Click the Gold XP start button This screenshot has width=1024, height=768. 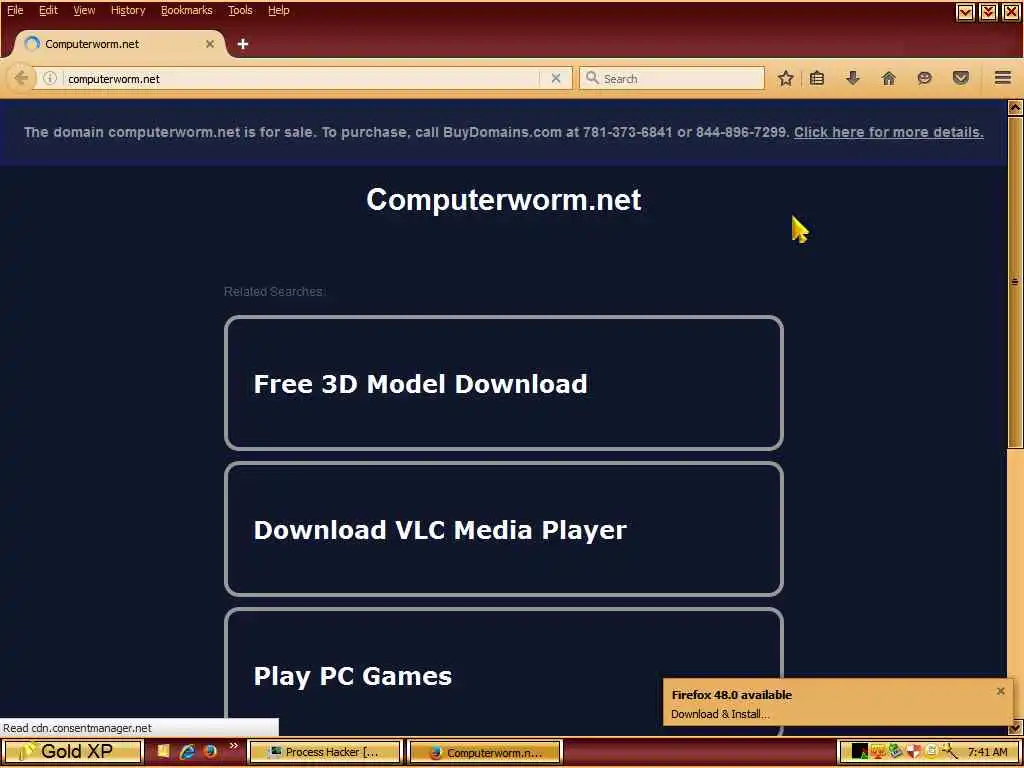click(x=72, y=752)
